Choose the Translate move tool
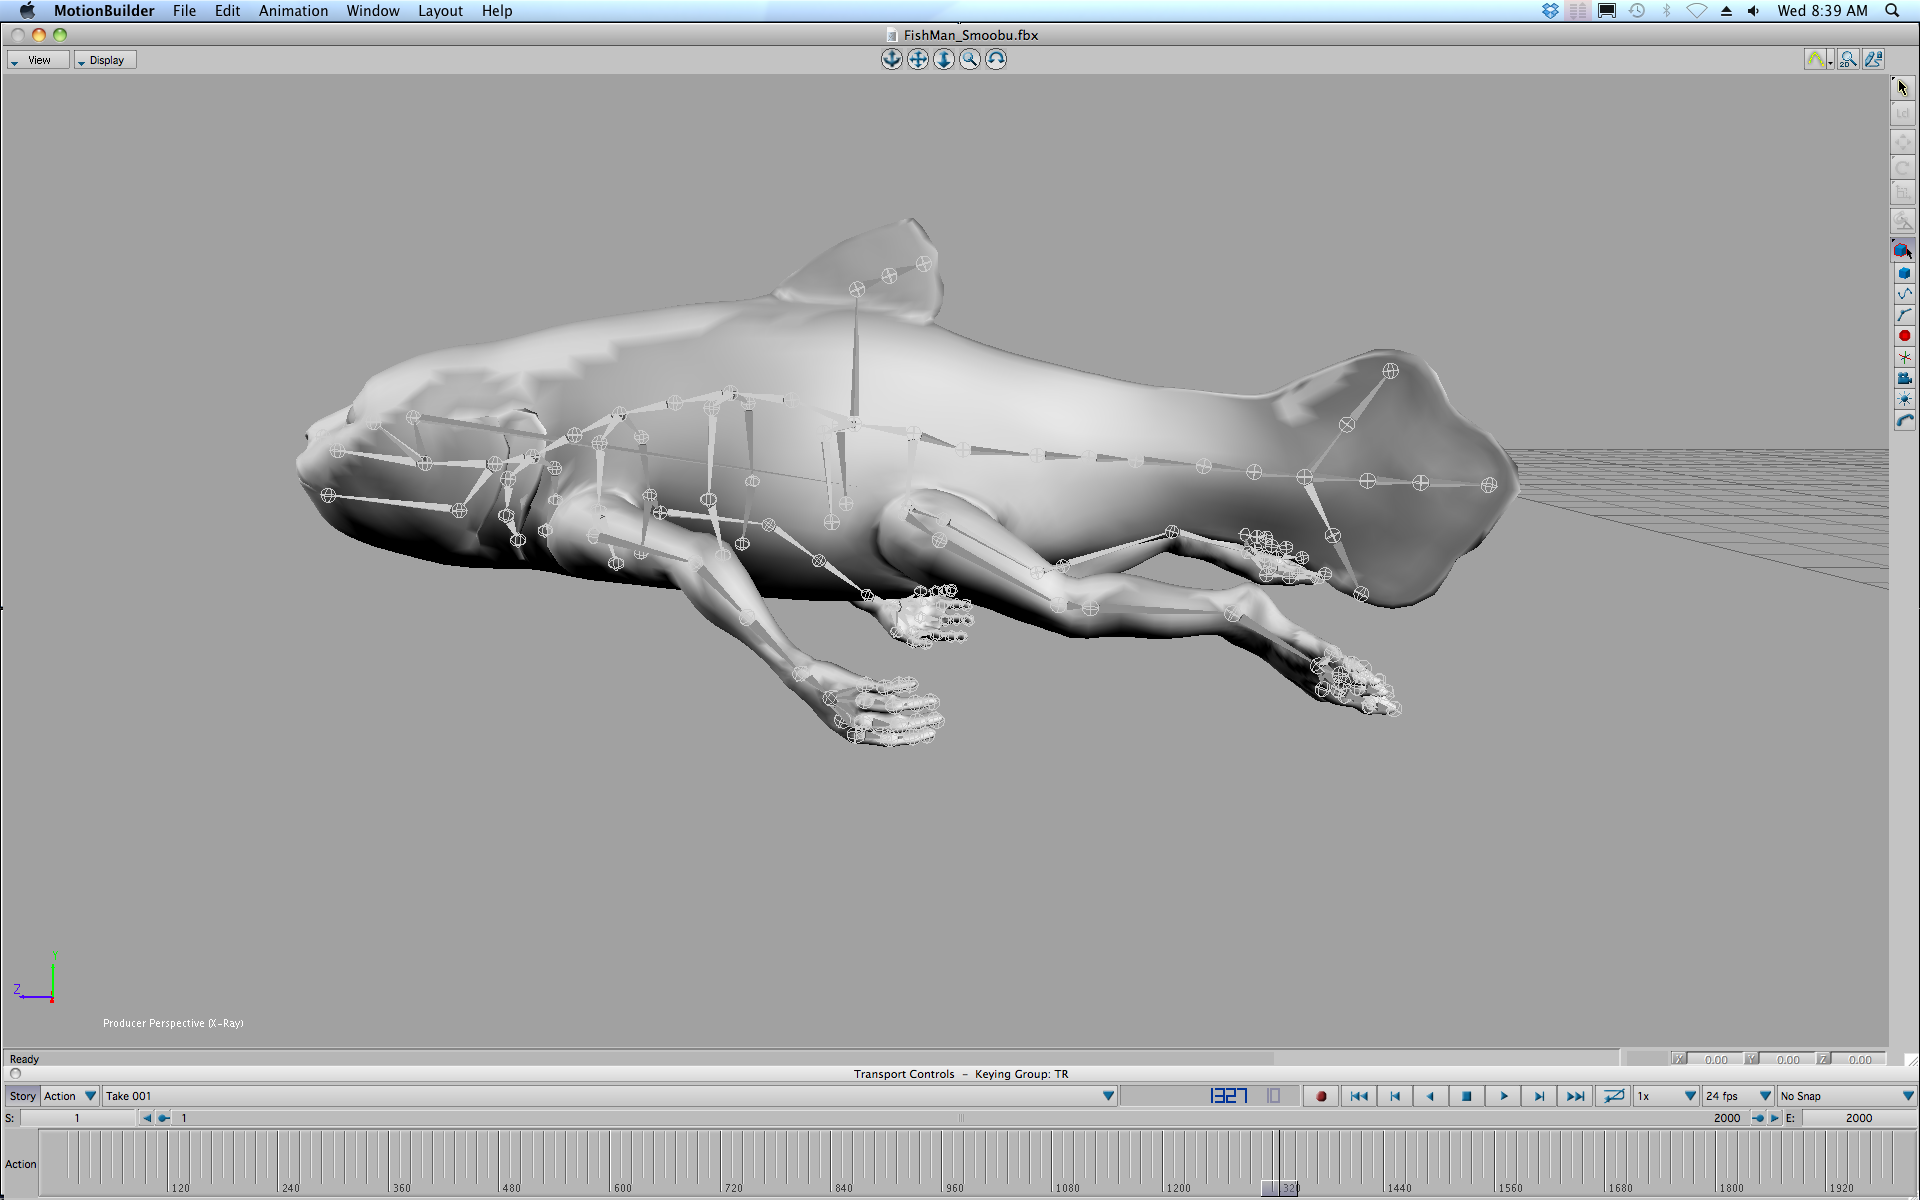Viewport: 1920px width, 1200px height. tap(1902, 142)
